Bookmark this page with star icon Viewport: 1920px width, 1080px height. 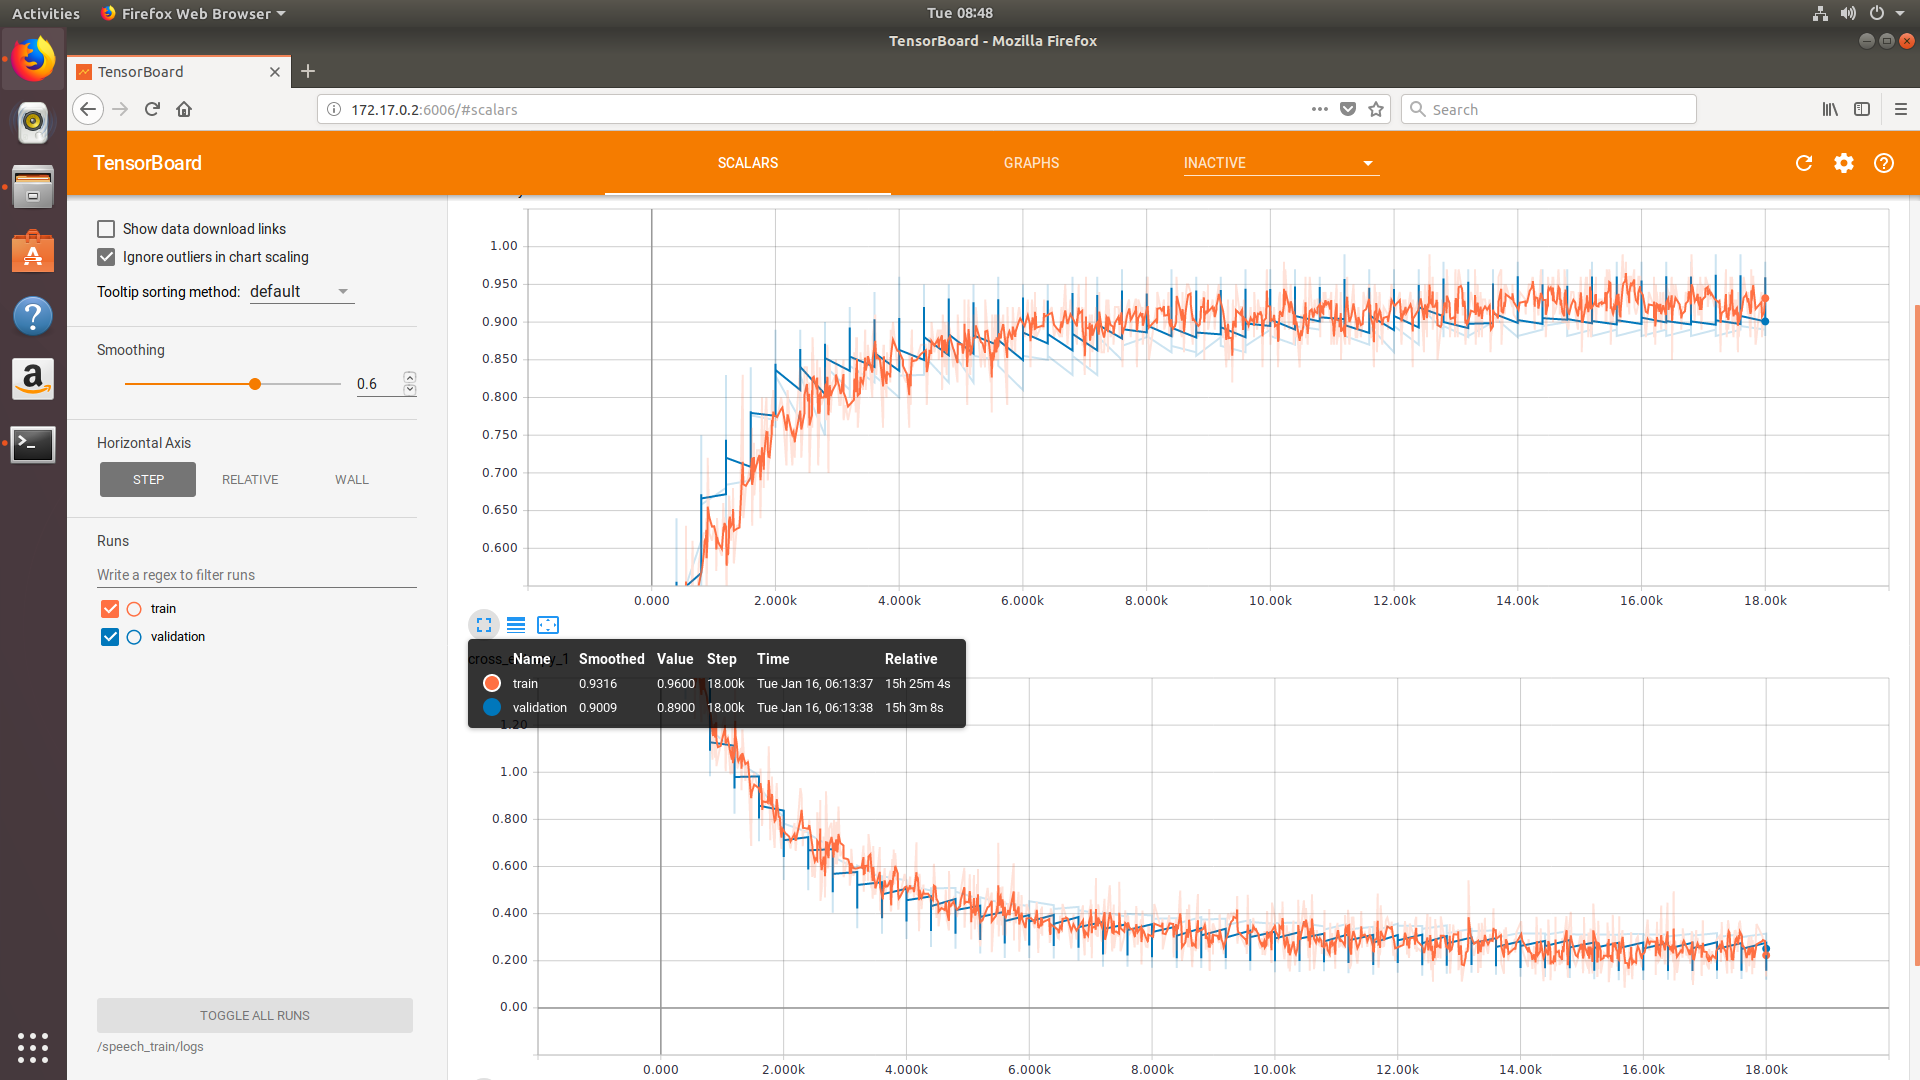tap(1376, 109)
